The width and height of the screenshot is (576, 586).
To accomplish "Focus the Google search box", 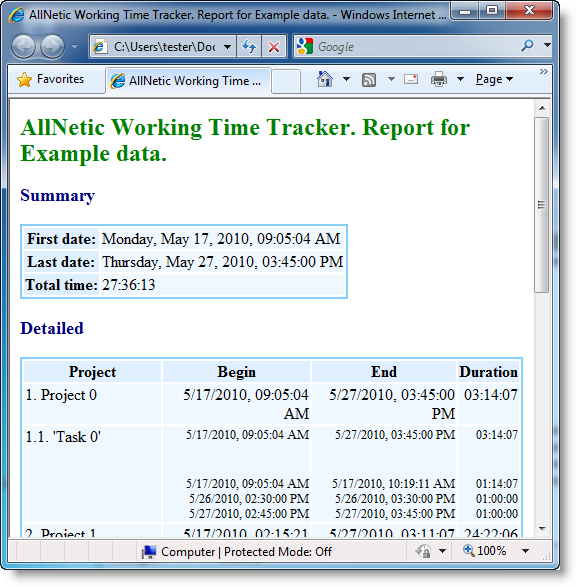I will [415, 47].
